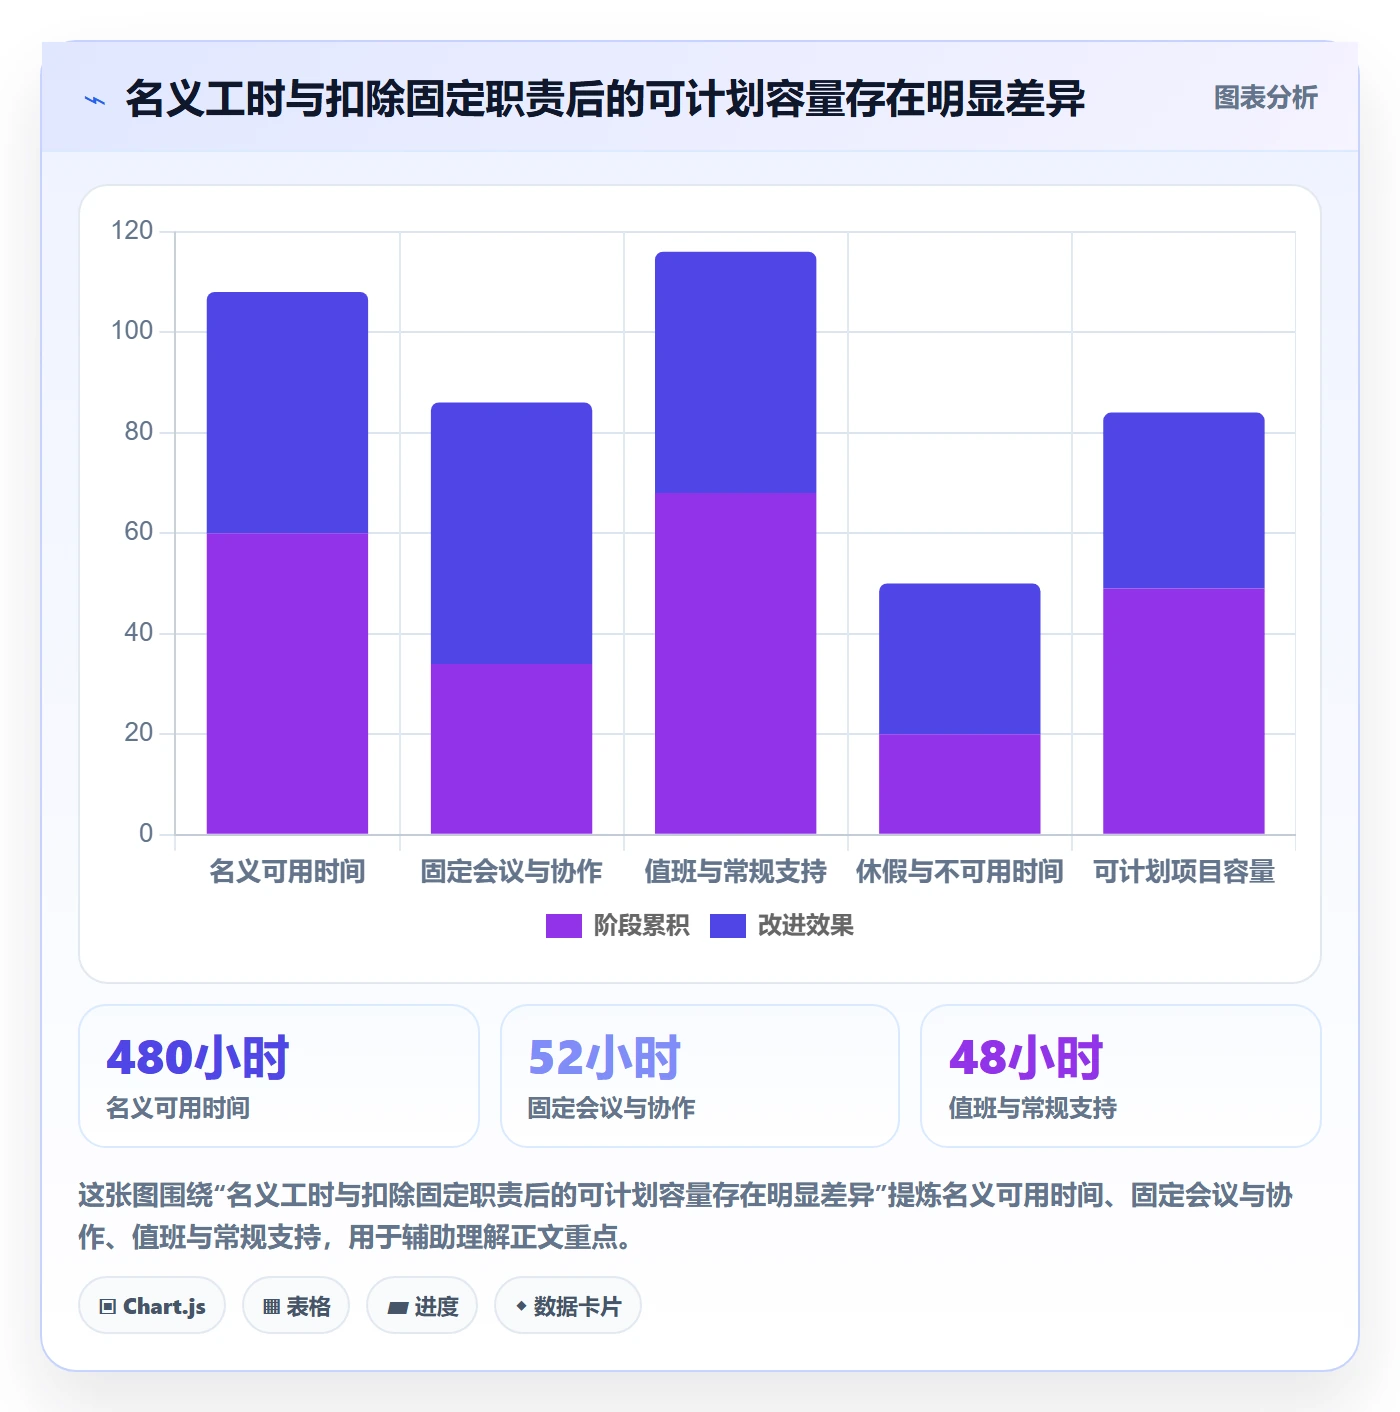This screenshot has width=1400, height=1412.
Task: Click the blue segment of 可计划项目容量 bar
Action: point(1183,500)
